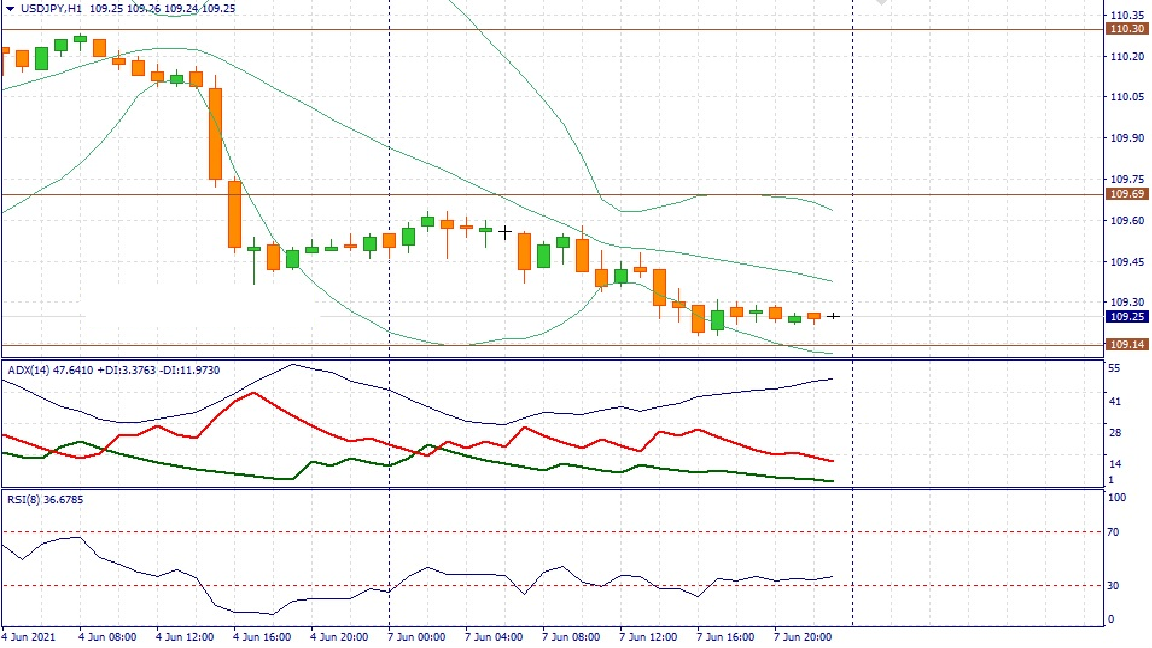Select the 109.69 horizontal level price tag
The width and height of the screenshot is (1152, 648).
tap(1127, 194)
